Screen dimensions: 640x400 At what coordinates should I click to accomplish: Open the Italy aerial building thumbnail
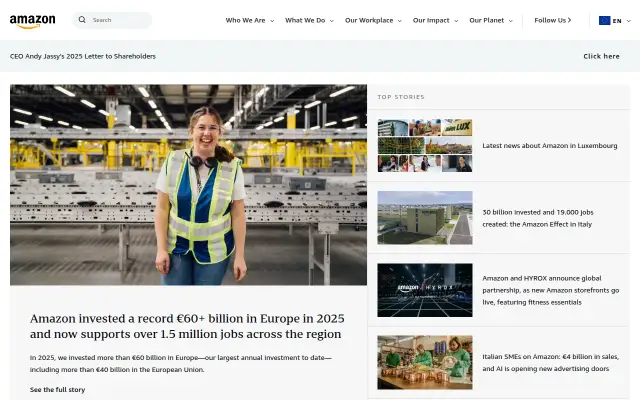pos(425,218)
